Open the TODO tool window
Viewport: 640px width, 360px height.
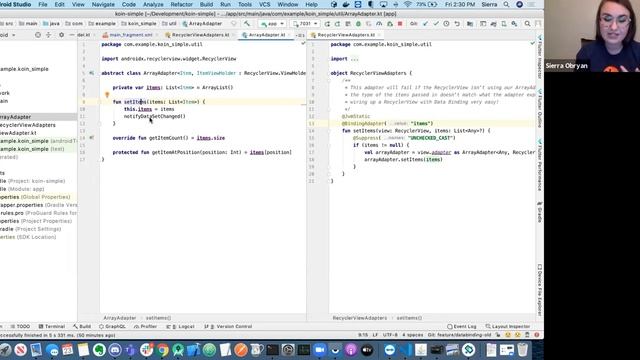(x=20, y=327)
